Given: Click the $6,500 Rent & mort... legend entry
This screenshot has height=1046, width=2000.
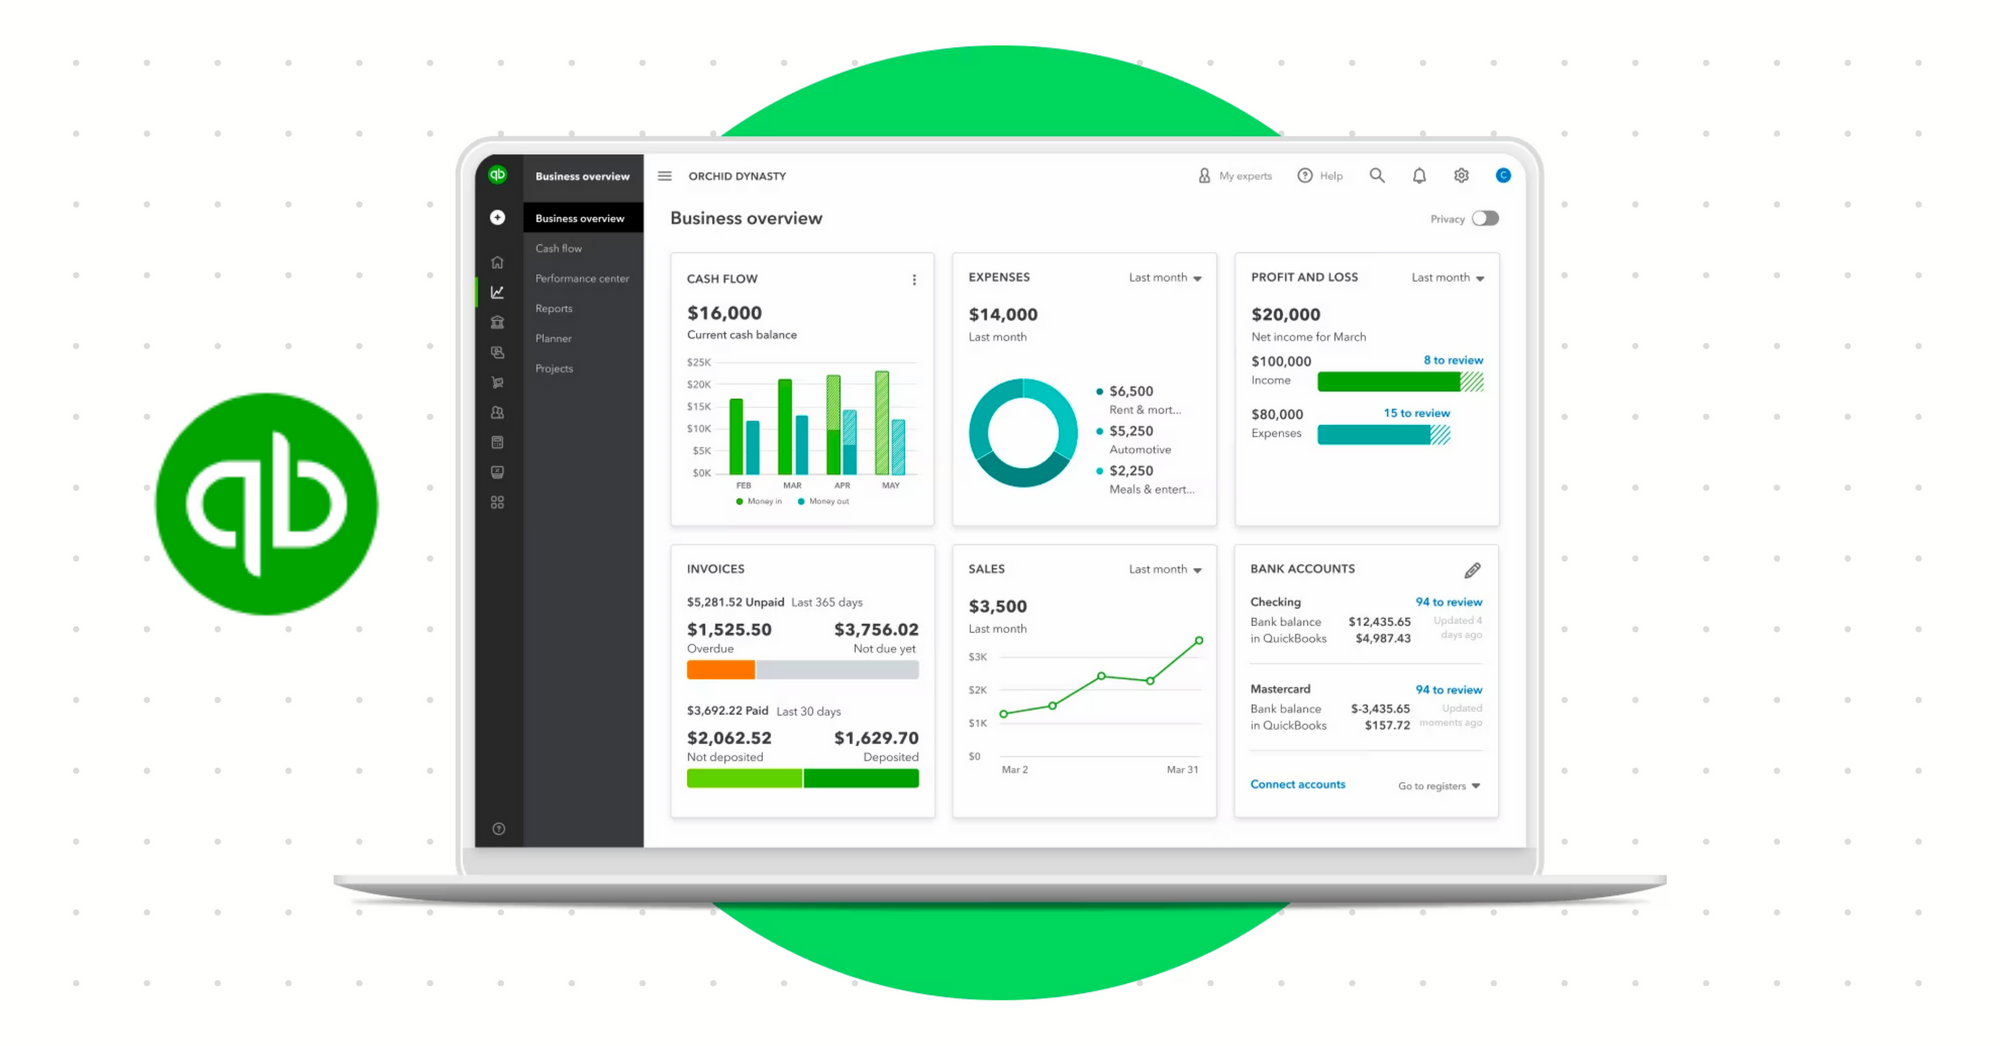Looking at the screenshot, I should 1139,400.
